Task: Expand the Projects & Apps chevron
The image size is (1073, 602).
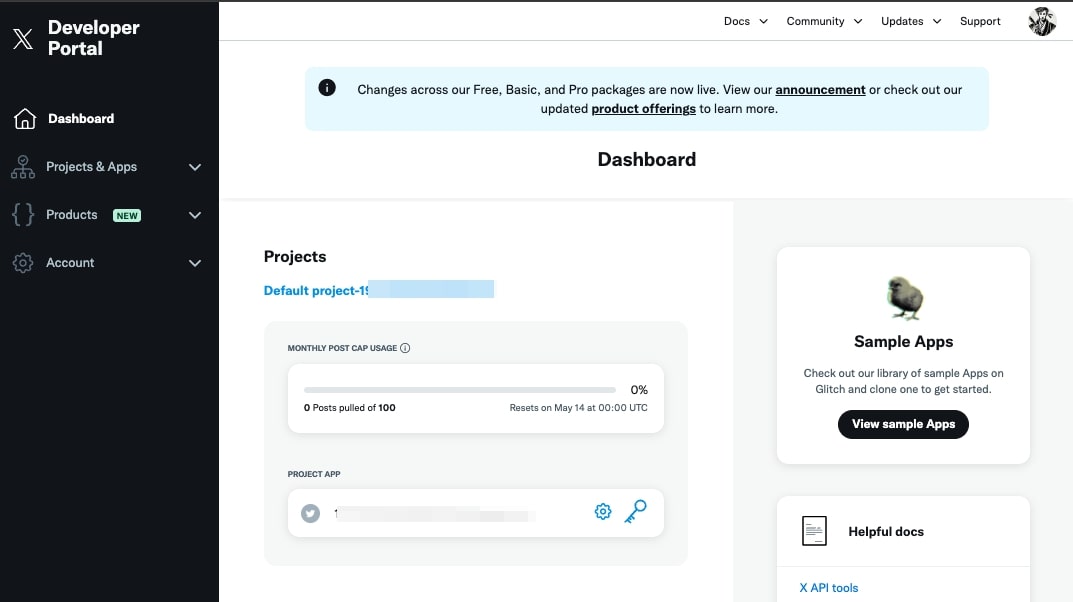Action: pos(195,167)
